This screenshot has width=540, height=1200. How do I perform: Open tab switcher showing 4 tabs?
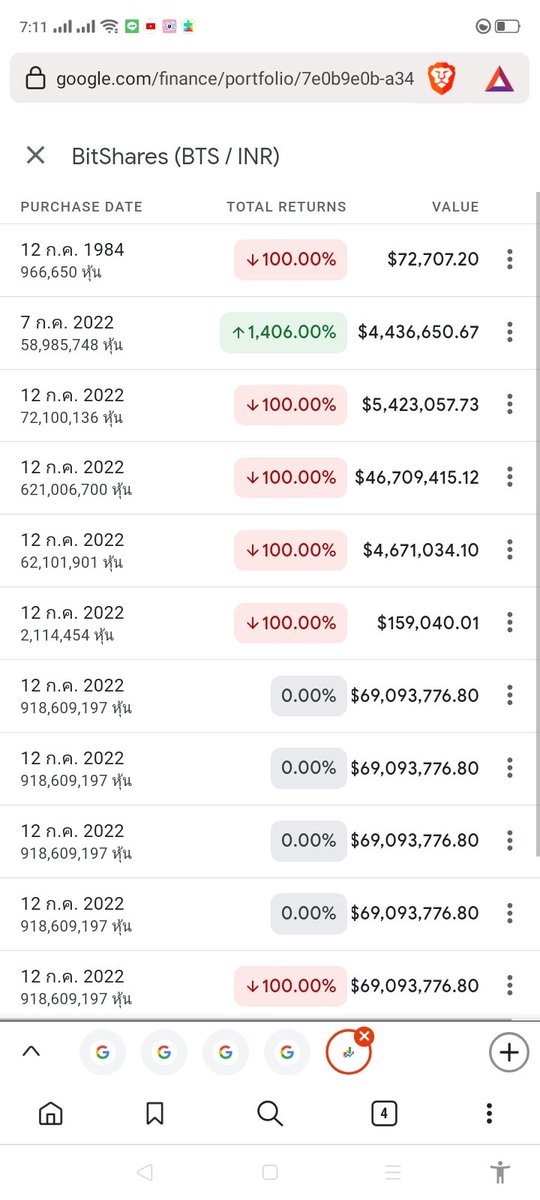(x=384, y=1113)
